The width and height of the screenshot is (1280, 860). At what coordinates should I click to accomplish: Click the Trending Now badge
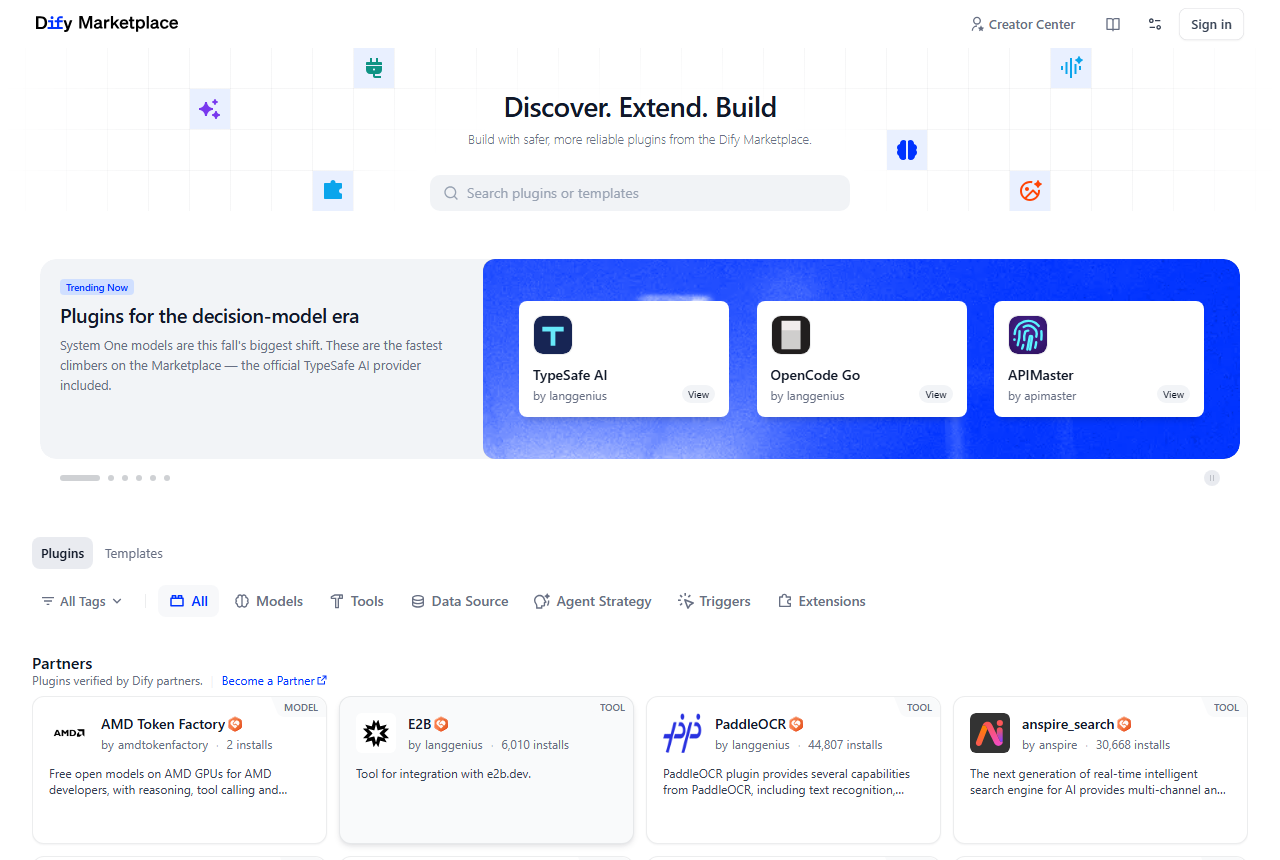[x=97, y=288]
